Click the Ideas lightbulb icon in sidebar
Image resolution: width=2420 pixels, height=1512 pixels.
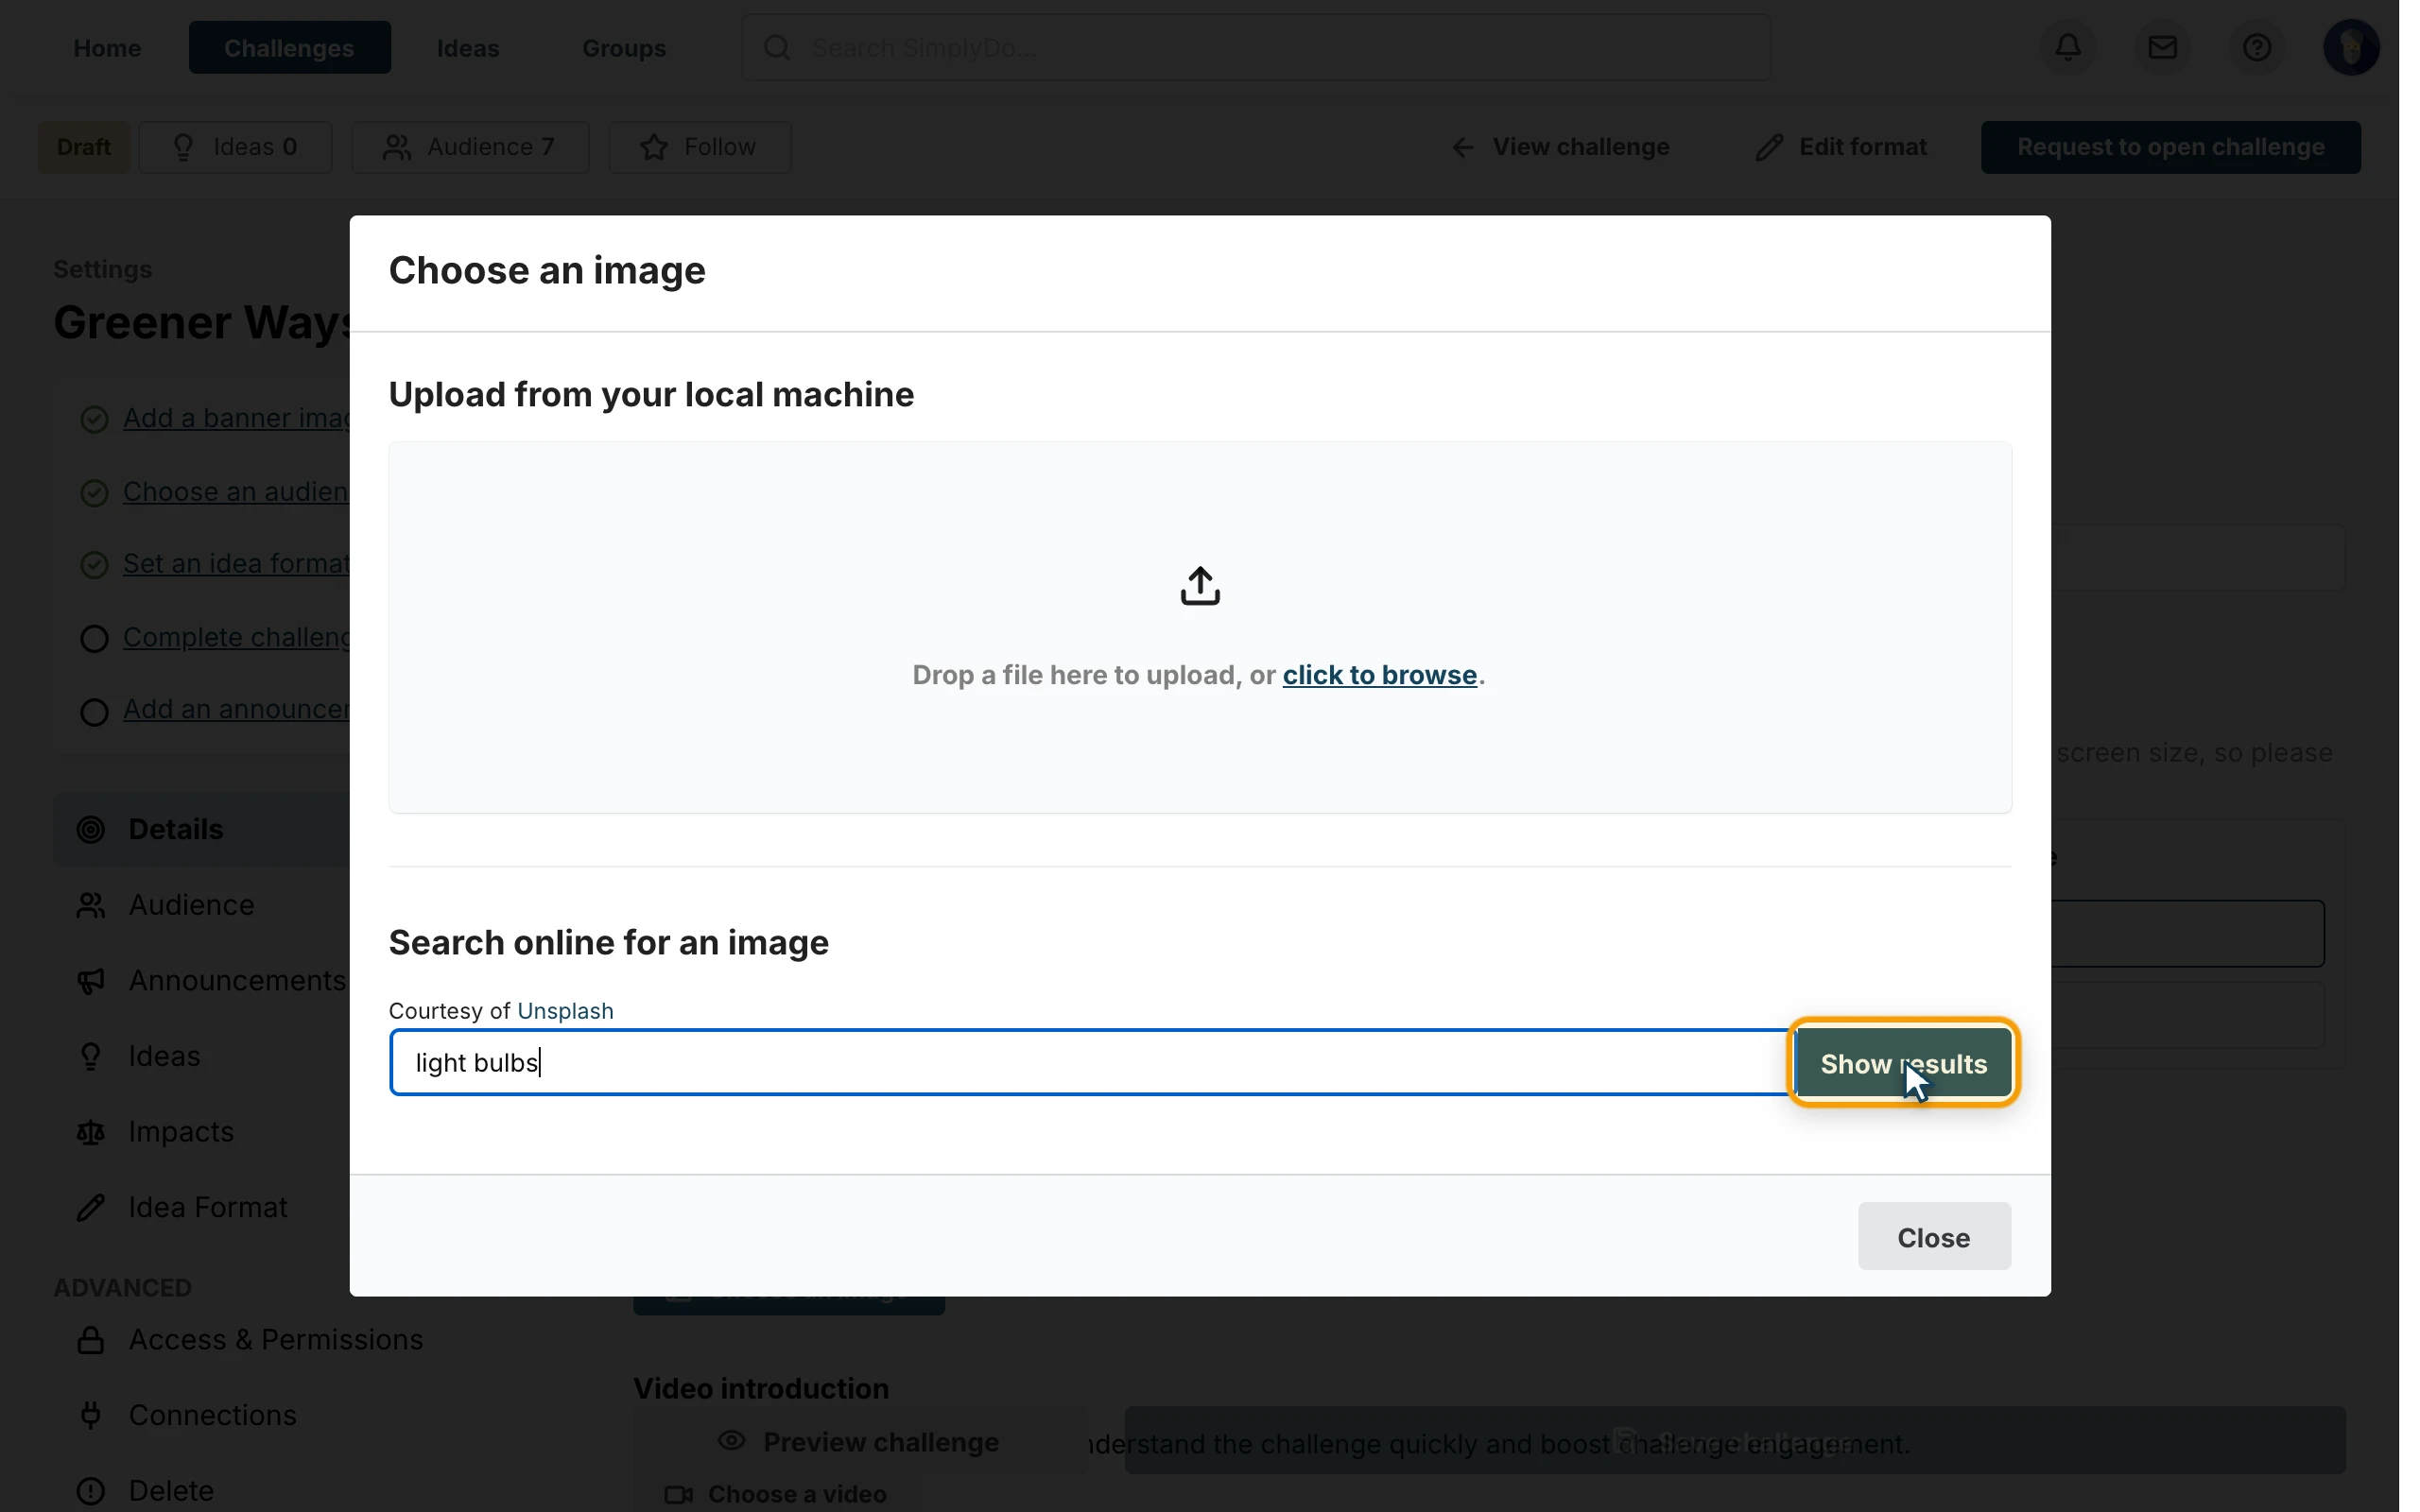[x=91, y=1057]
